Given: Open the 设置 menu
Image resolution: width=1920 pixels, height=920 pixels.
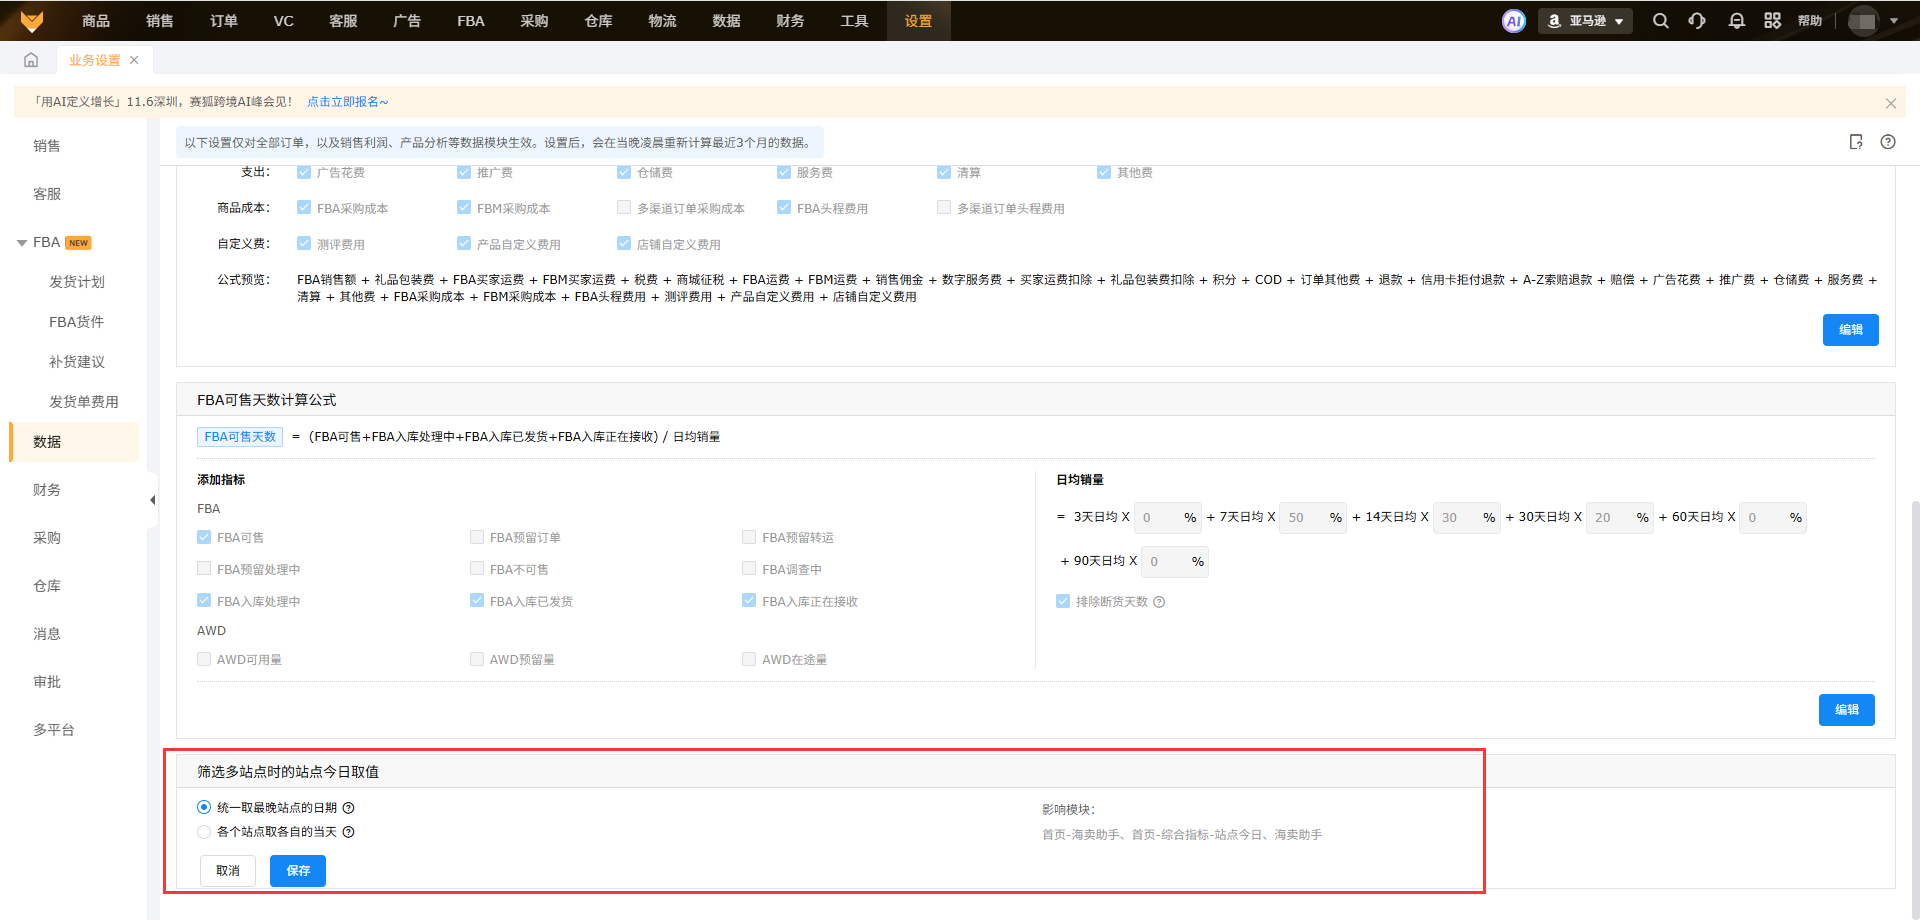Looking at the screenshot, I should [918, 21].
